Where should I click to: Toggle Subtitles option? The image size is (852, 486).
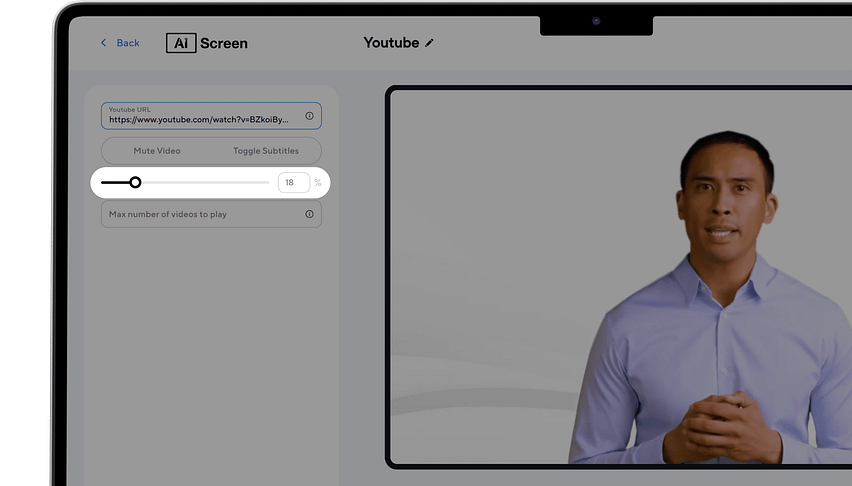[x=266, y=151]
